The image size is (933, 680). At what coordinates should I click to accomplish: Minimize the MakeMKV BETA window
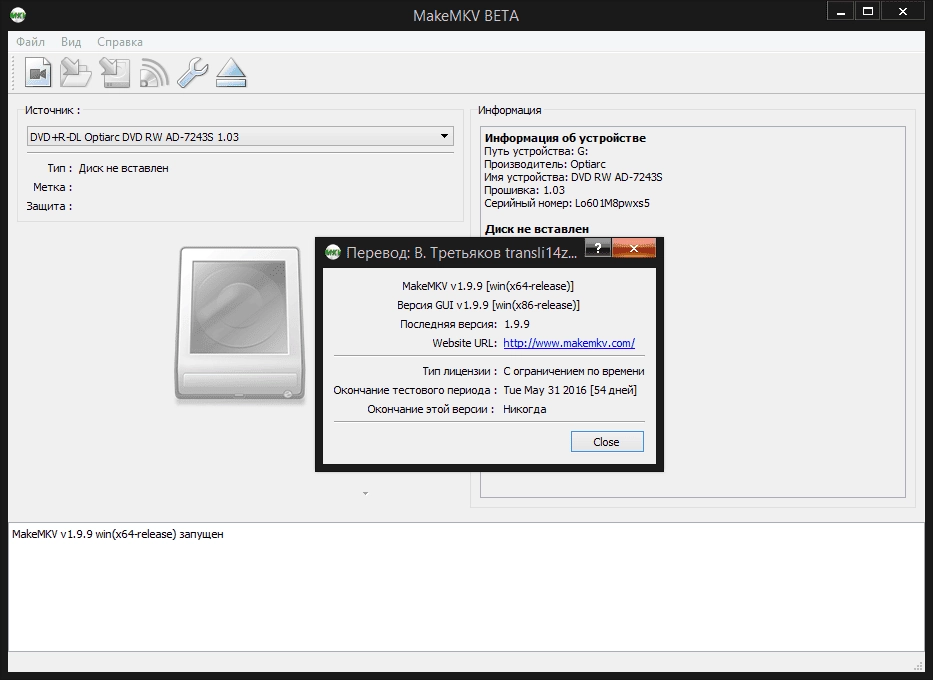[841, 12]
